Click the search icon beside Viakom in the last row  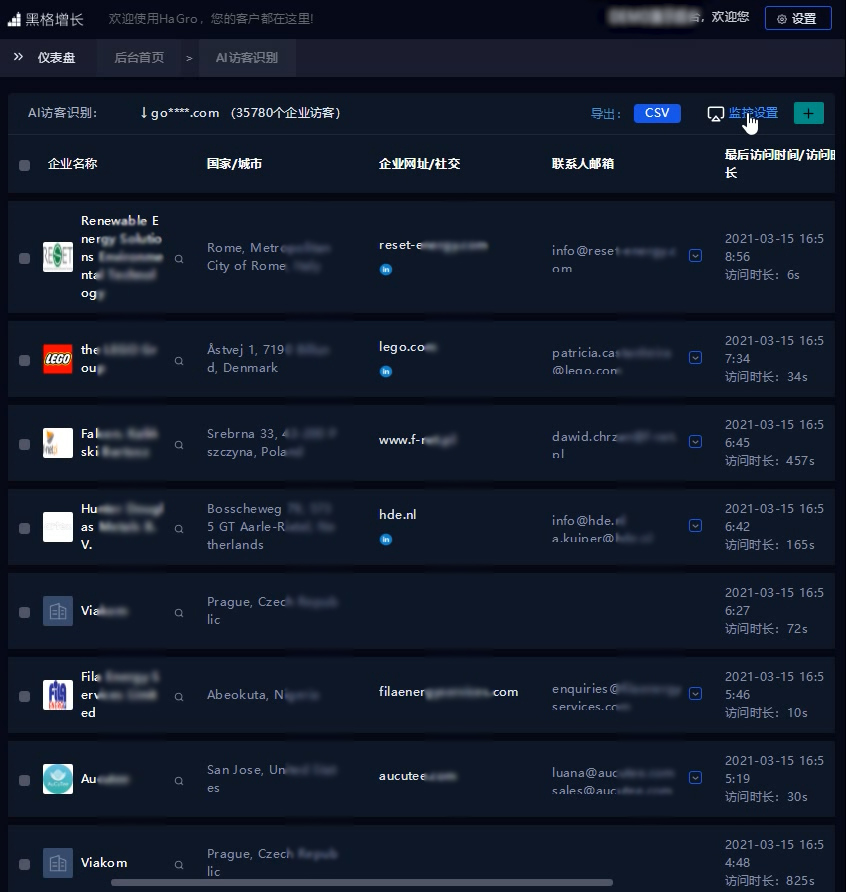[x=179, y=864]
